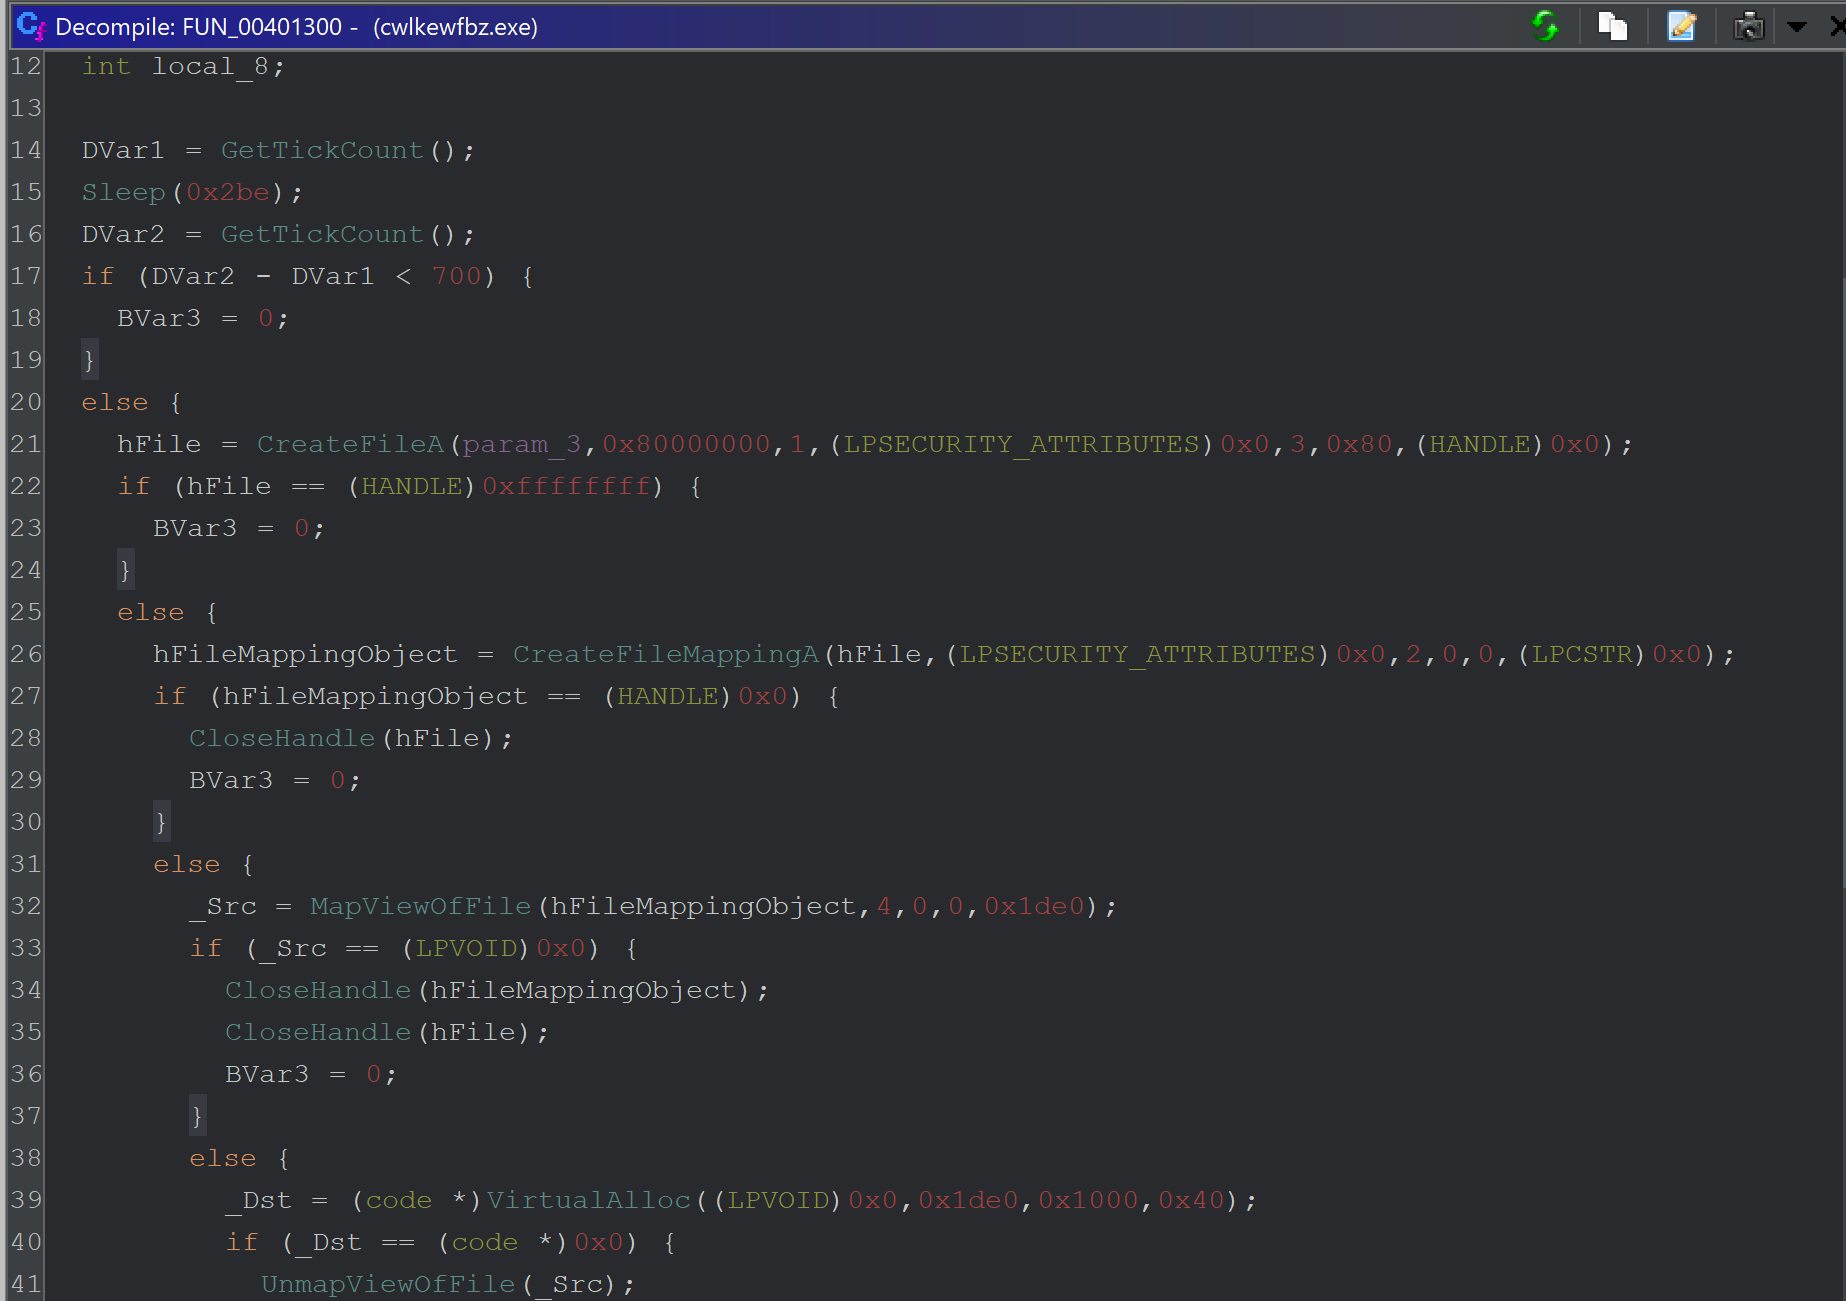Click the LPCSTR cast on line 26
This screenshot has height=1301, width=1846.
click(x=1582, y=654)
